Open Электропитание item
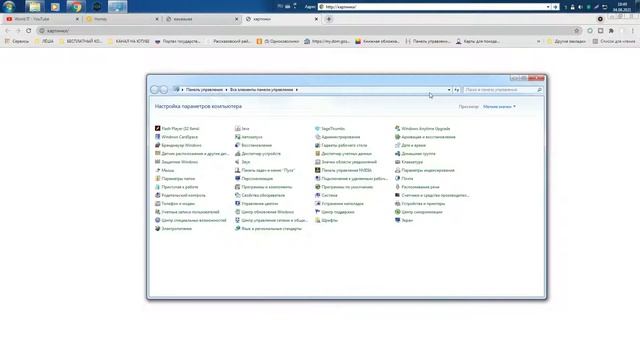Image resolution: width=640 pixels, height=360 pixels. pyautogui.click(x=173, y=229)
